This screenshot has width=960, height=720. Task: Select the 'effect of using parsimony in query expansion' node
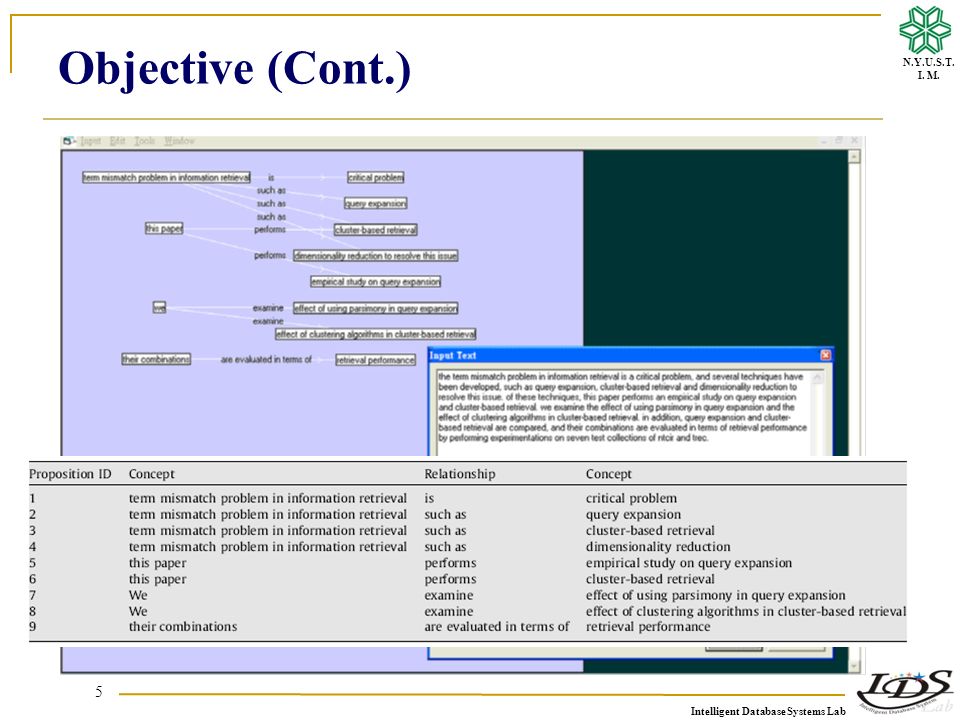point(375,308)
